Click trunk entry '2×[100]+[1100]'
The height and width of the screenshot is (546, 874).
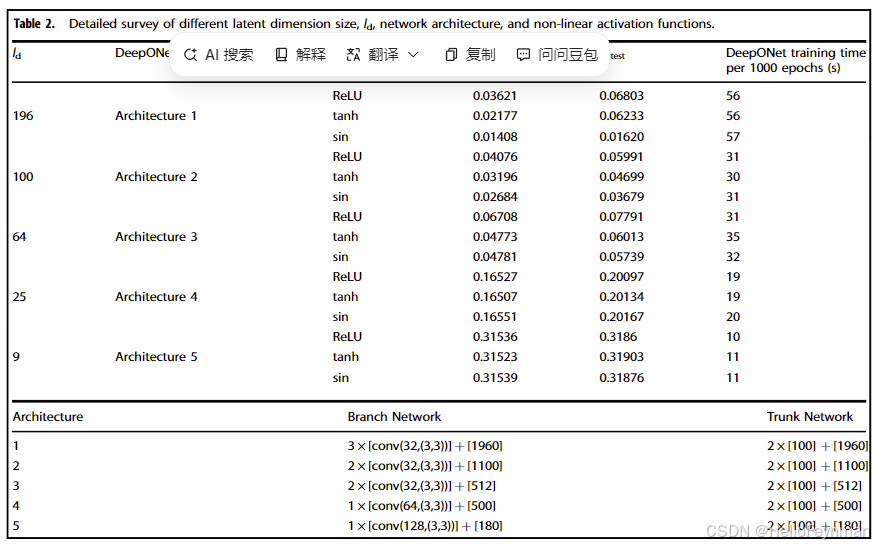[817, 466]
